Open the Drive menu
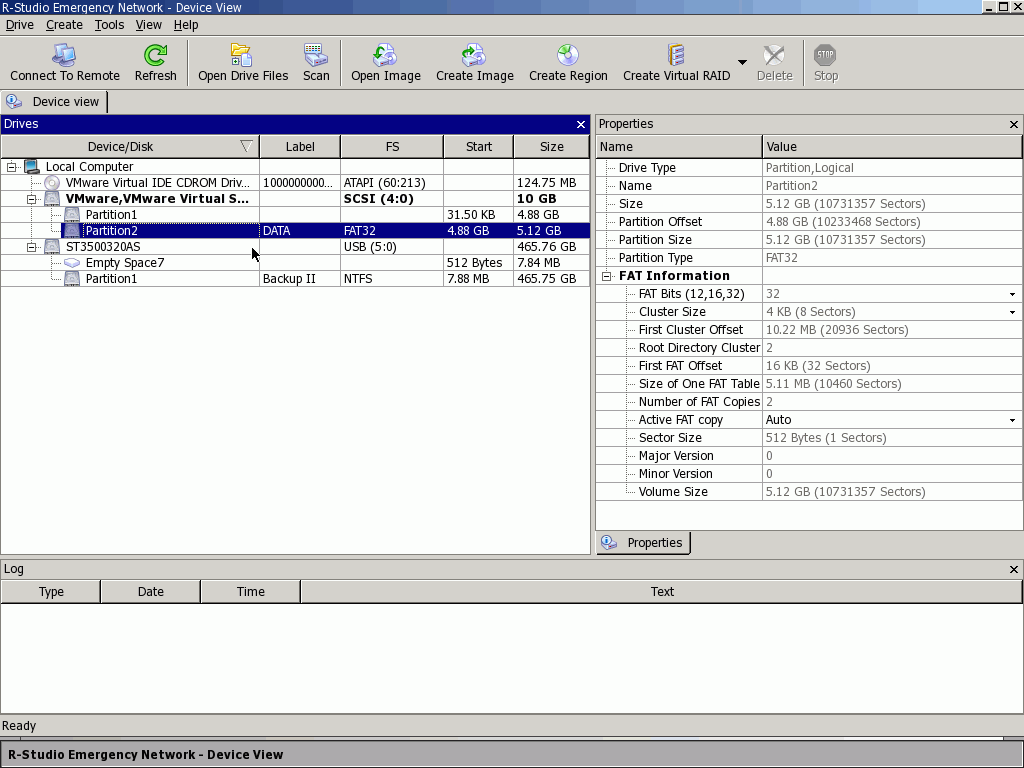 (20, 25)
